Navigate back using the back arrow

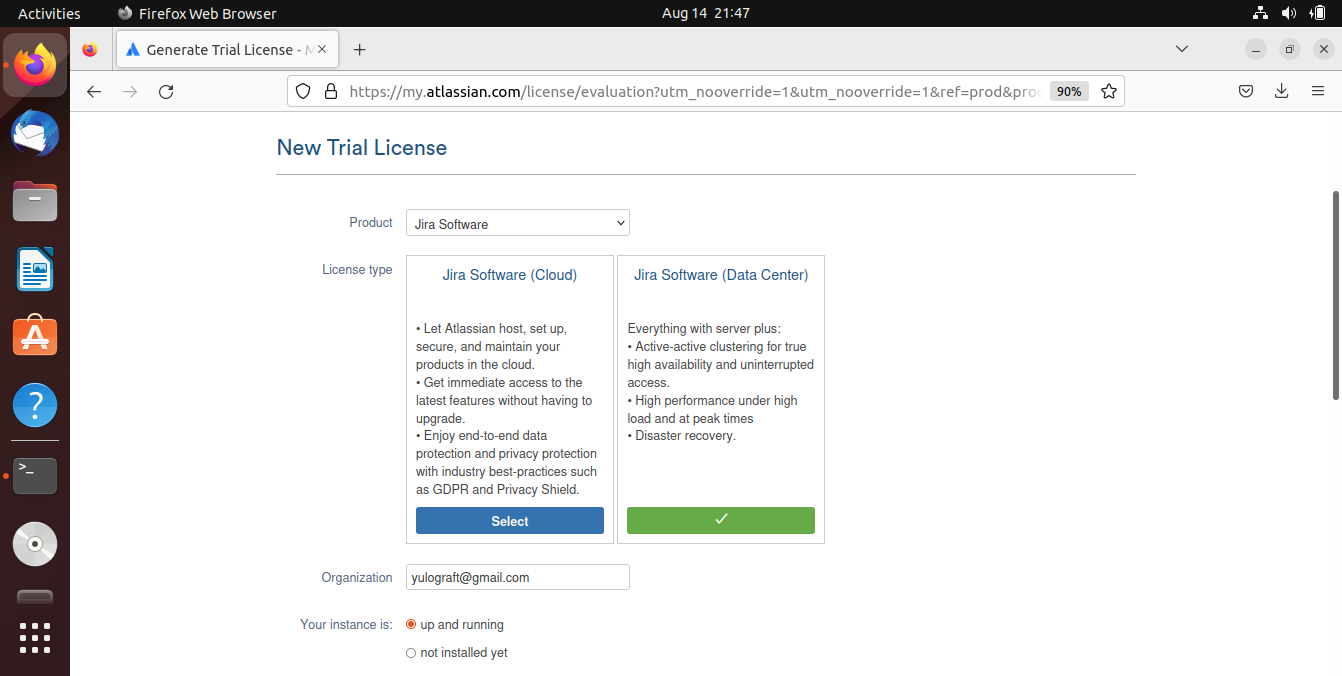click(x=93, y=91)
